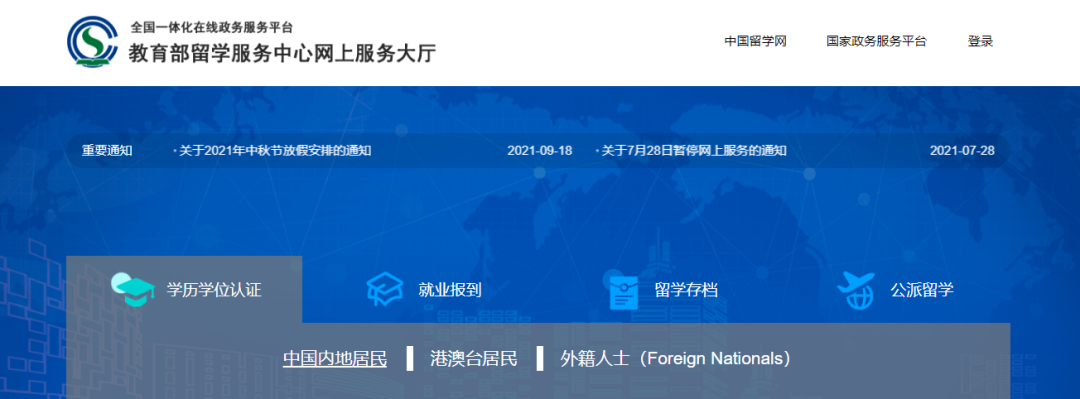Click the 重要通知 label

point(107,150)
